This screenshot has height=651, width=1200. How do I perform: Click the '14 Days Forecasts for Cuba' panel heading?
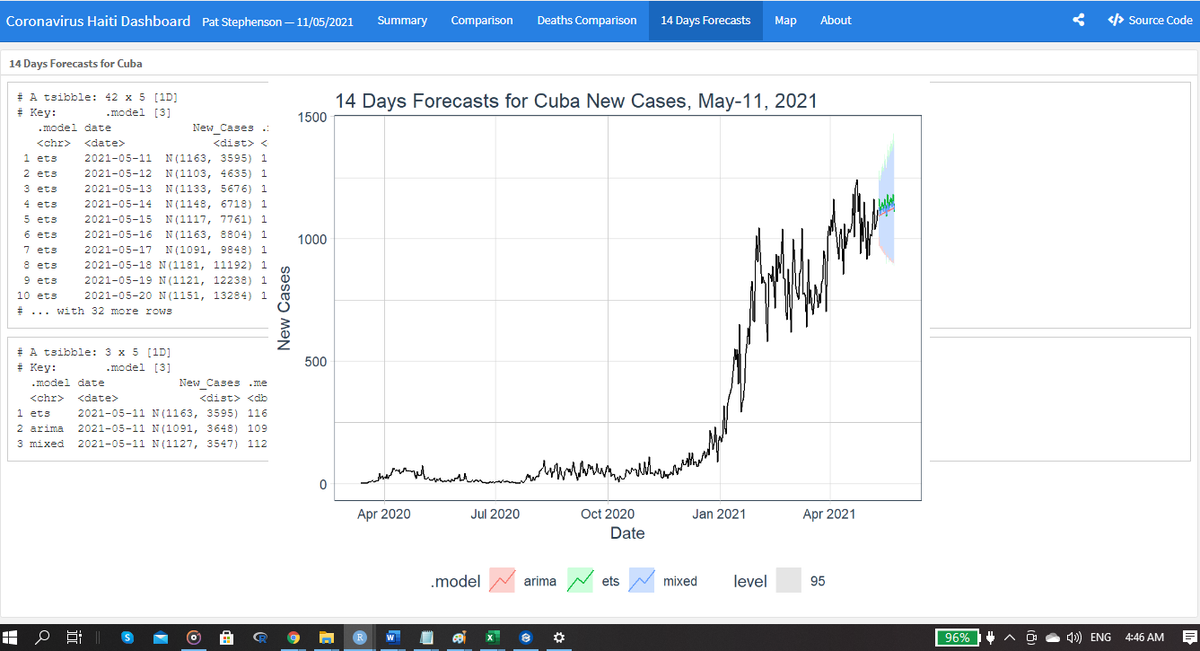coord(76,63)
